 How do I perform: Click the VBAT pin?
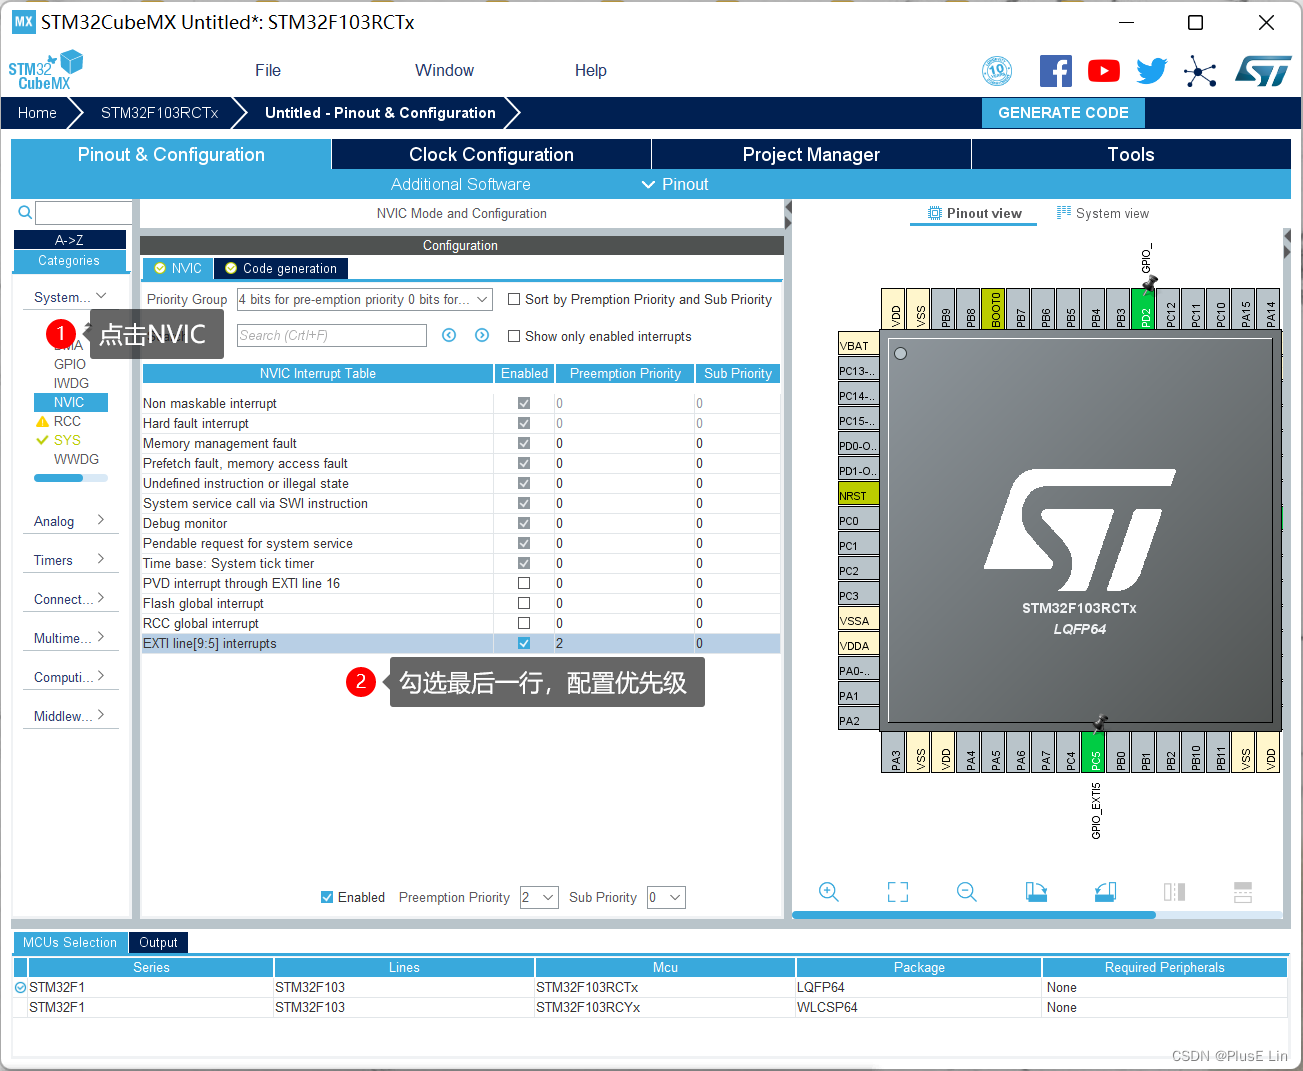coord(858,344)
